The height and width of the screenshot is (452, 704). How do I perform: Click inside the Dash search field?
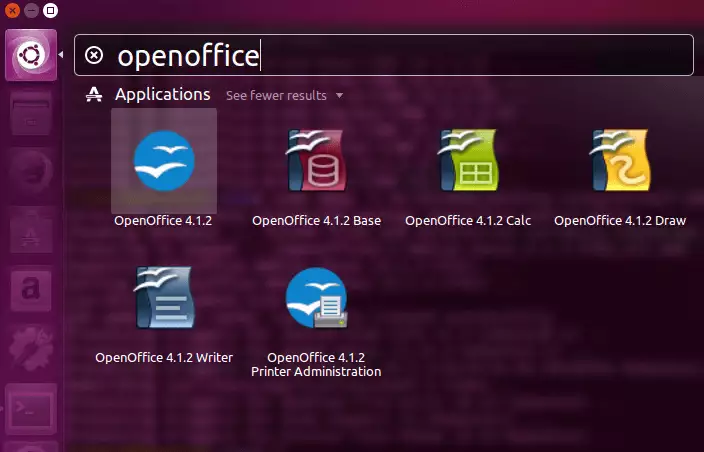[x=384, y=55]
